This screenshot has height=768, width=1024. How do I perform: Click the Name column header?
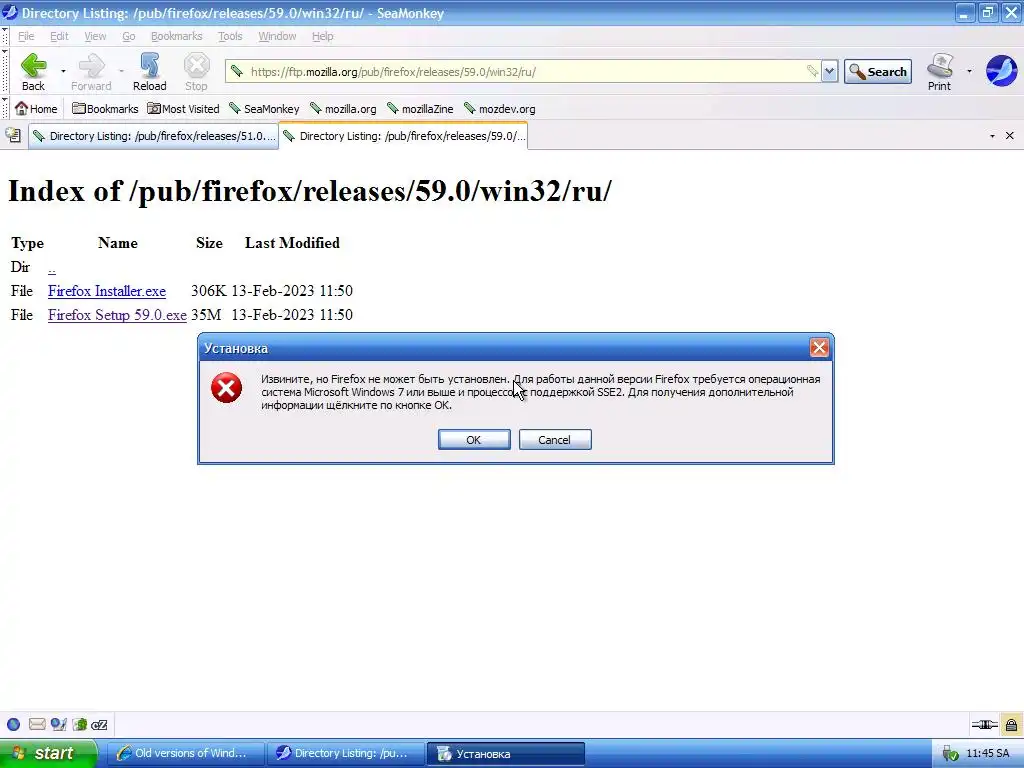click(x=118, y=243)
